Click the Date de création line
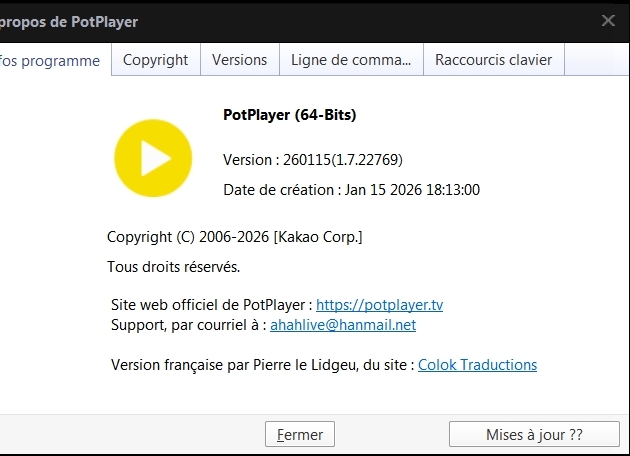This screenshot has width=630, height=456. coord(351,190)
